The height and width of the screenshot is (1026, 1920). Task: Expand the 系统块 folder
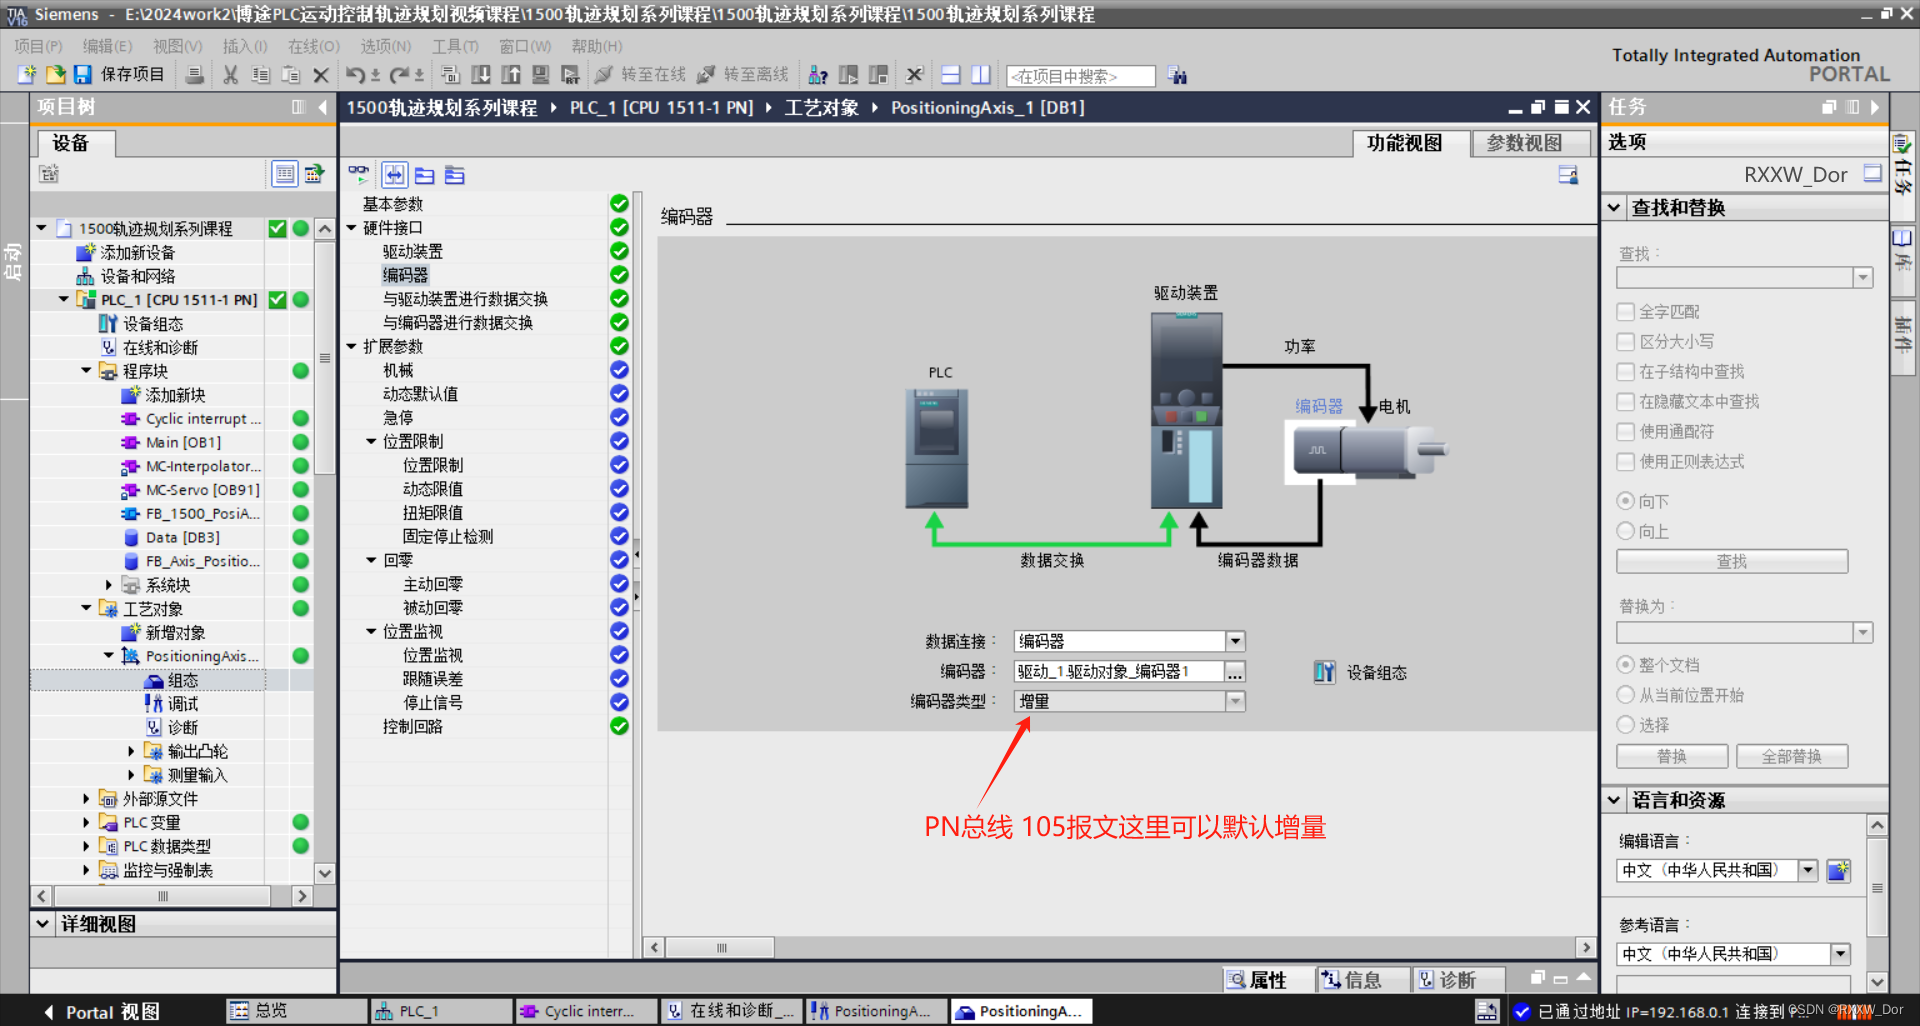(109, 585)
